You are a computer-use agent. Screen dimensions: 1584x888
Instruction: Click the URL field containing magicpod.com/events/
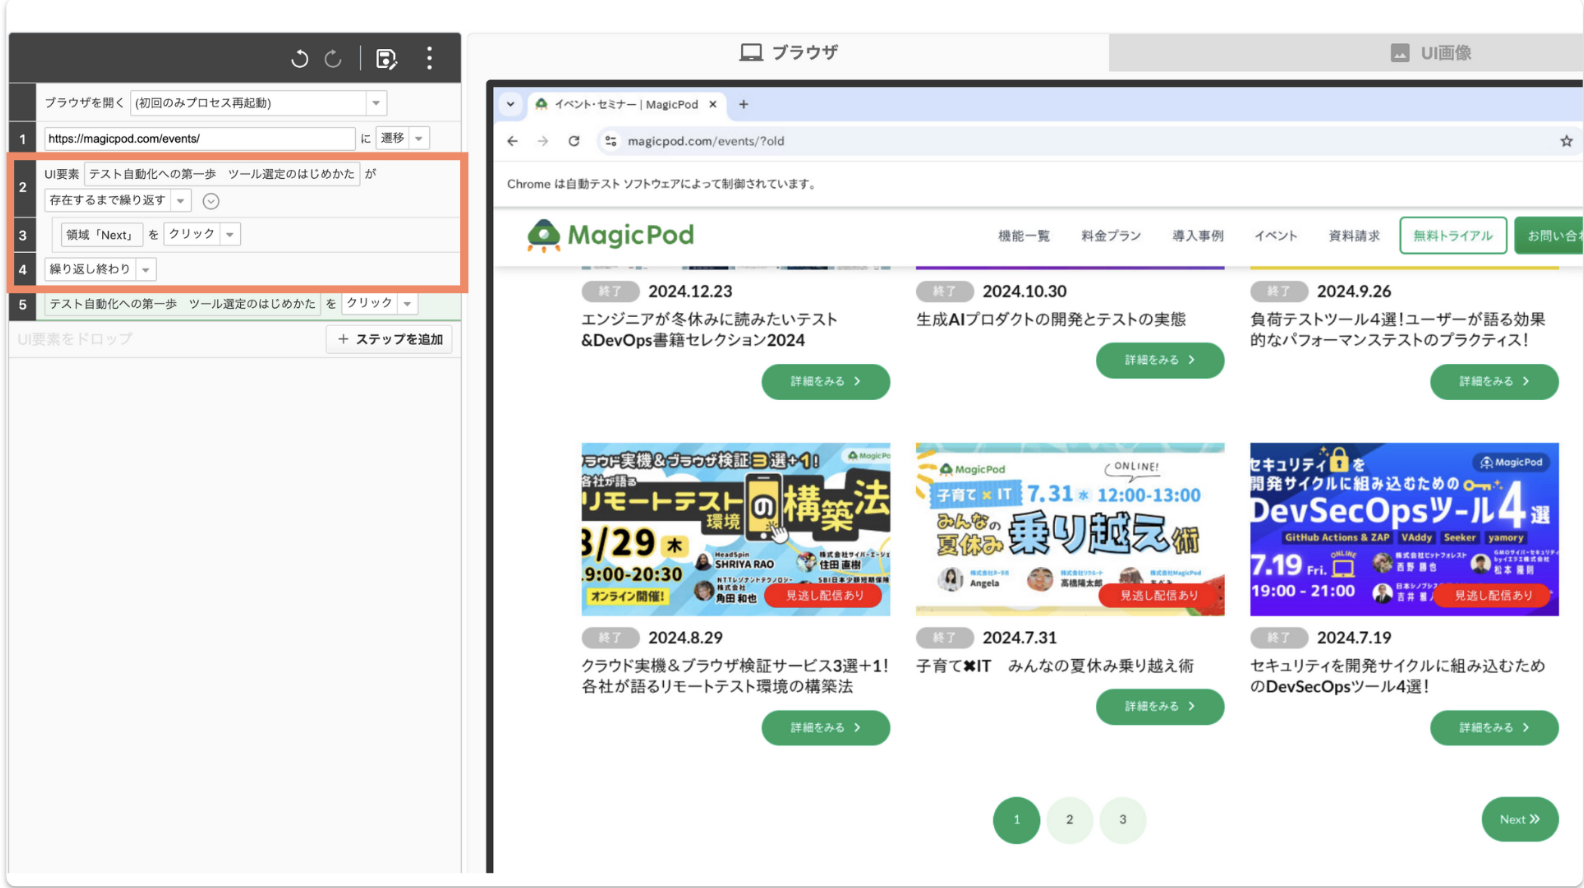pyautogui.click(x=199, y=138)
